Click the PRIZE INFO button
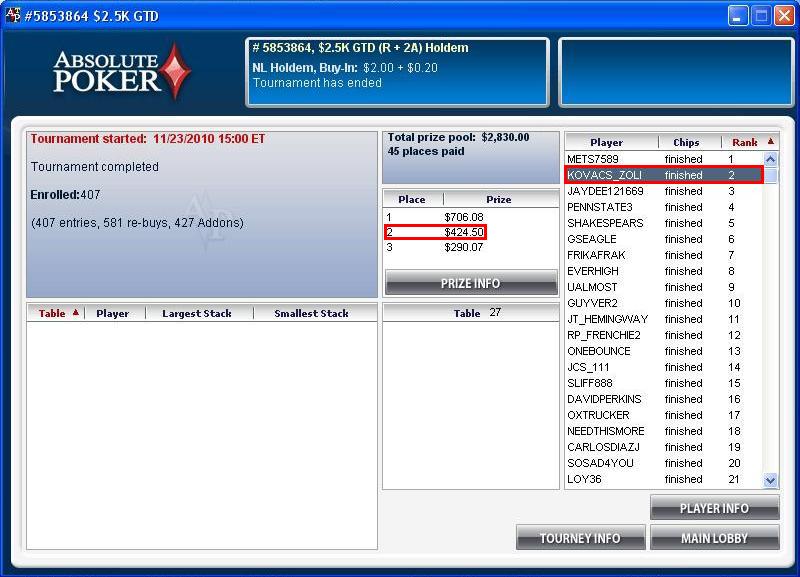800x577 pixels. [471, 283]
